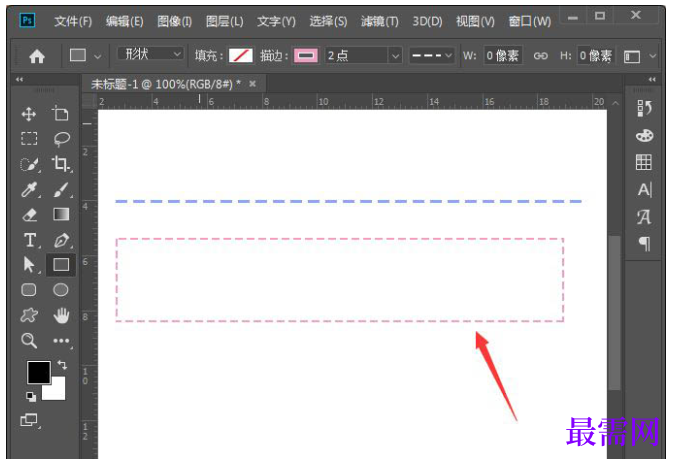Select the Pen tool

(x=61, y=240)
